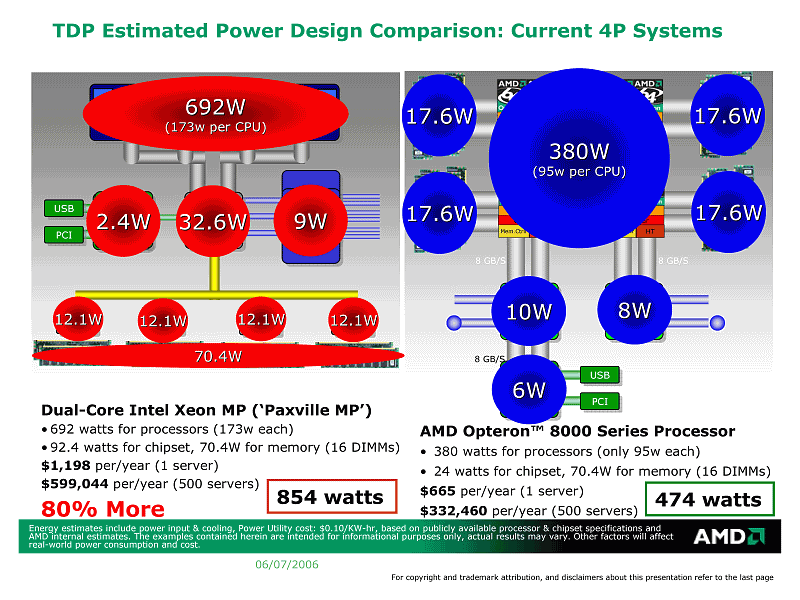Click the red '80% More' text
The width and height of the screenshot is (800, 600).
[x=103, y=509]
